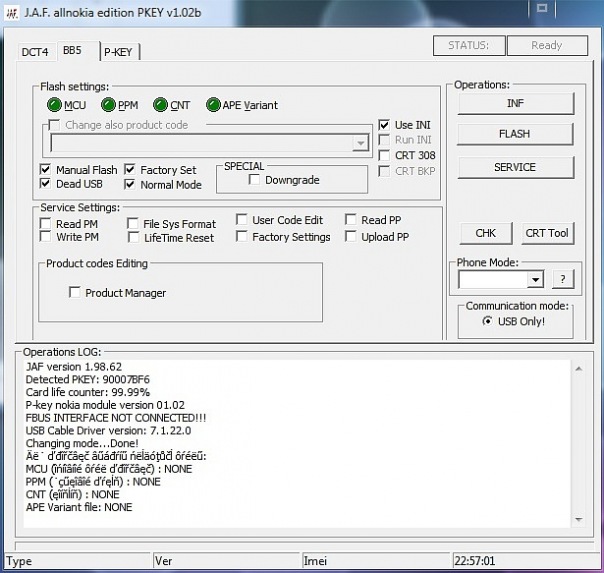Click the INF operation button
604x573 pixels.
515,103
